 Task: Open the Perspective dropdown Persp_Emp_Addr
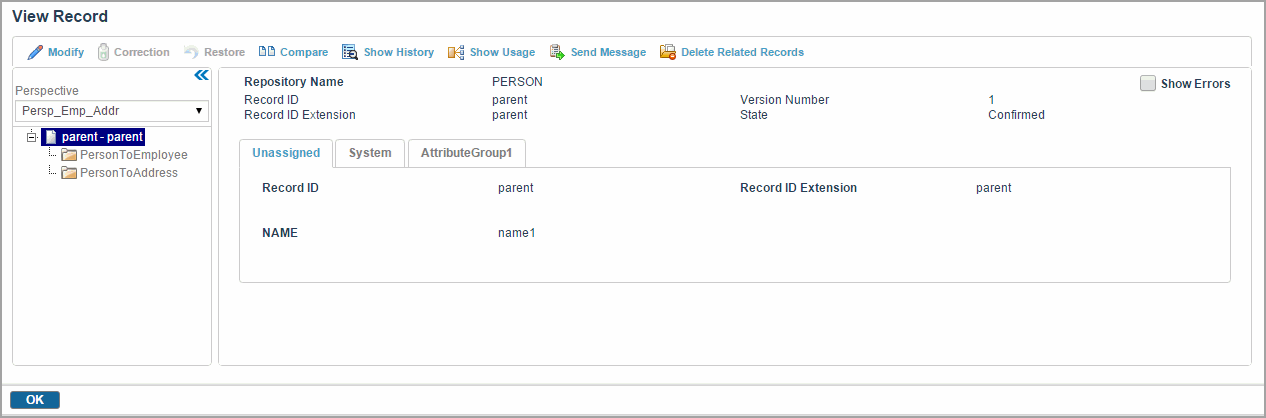point(112,111)
